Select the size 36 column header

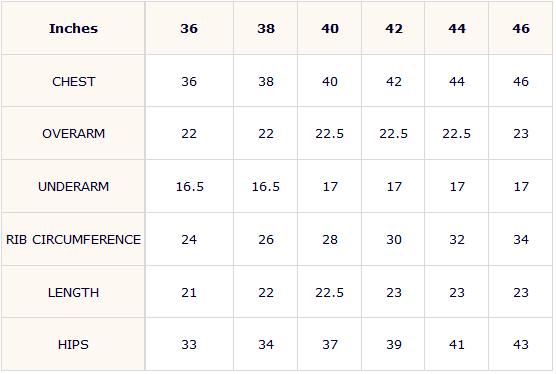pyautogui.click(x=189, y=28)
